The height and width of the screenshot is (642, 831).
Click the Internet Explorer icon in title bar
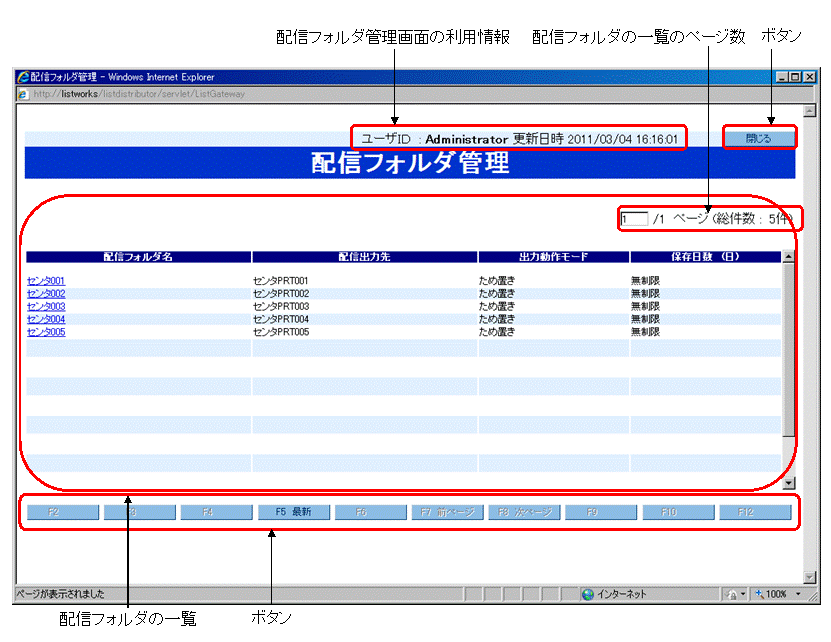click(23, 77)
